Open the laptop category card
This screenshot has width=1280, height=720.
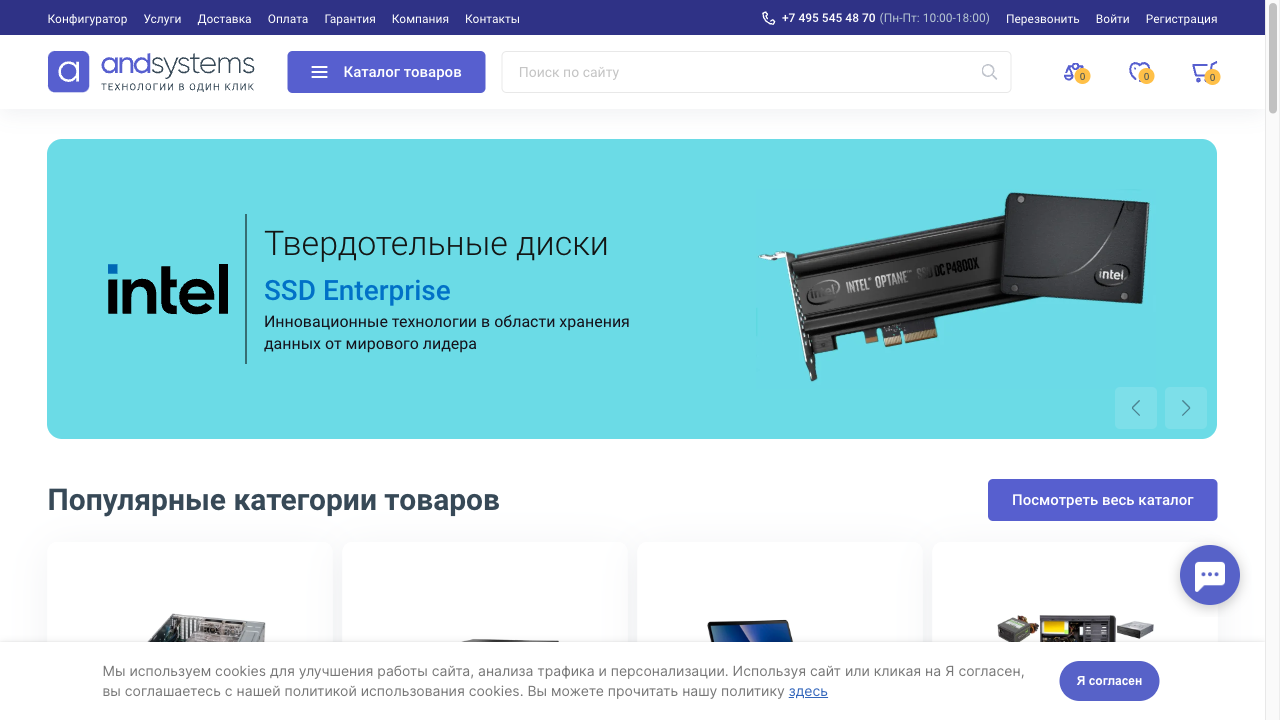click(x=780, y=593)
